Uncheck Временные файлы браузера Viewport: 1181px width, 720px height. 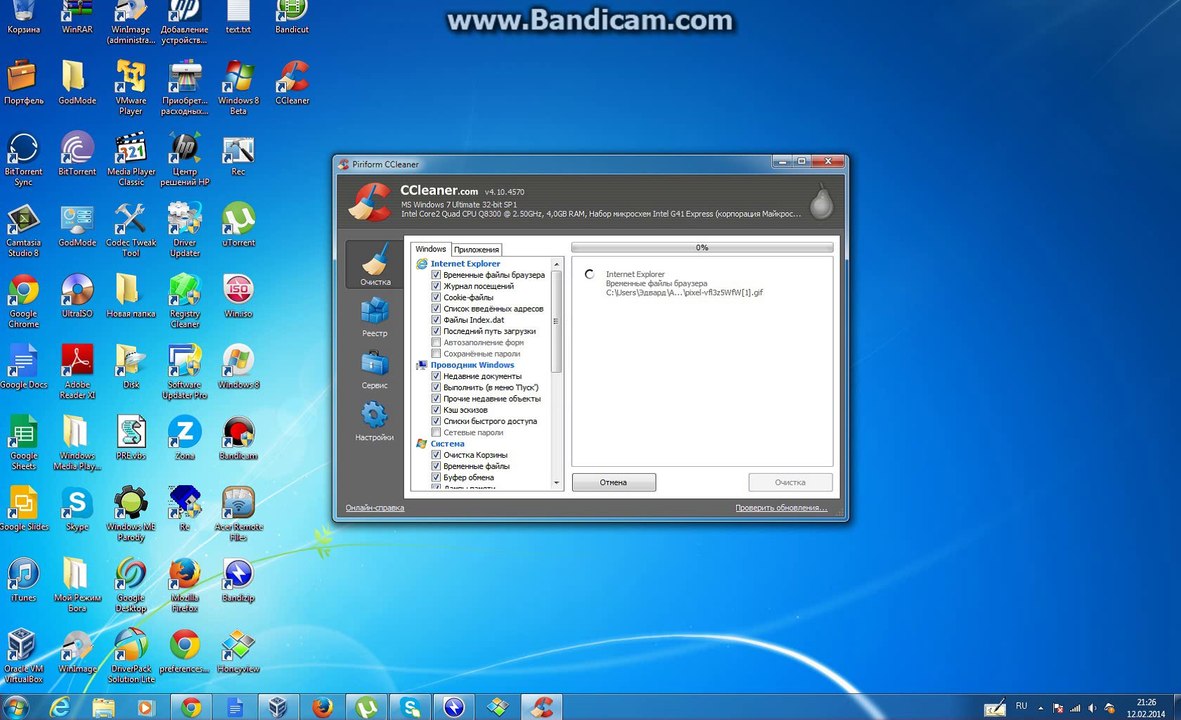[x=436, y=275]
